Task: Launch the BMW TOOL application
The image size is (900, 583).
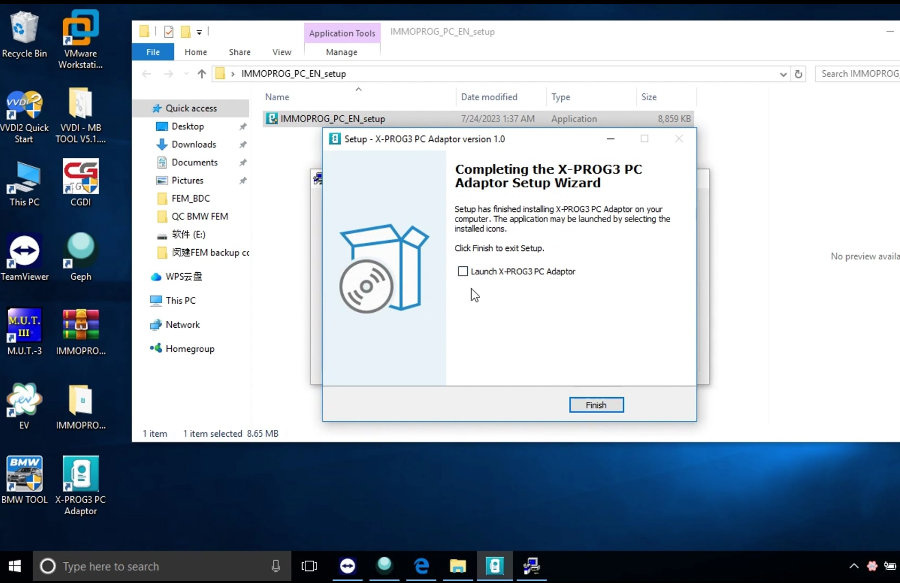Action: [24, 472]
